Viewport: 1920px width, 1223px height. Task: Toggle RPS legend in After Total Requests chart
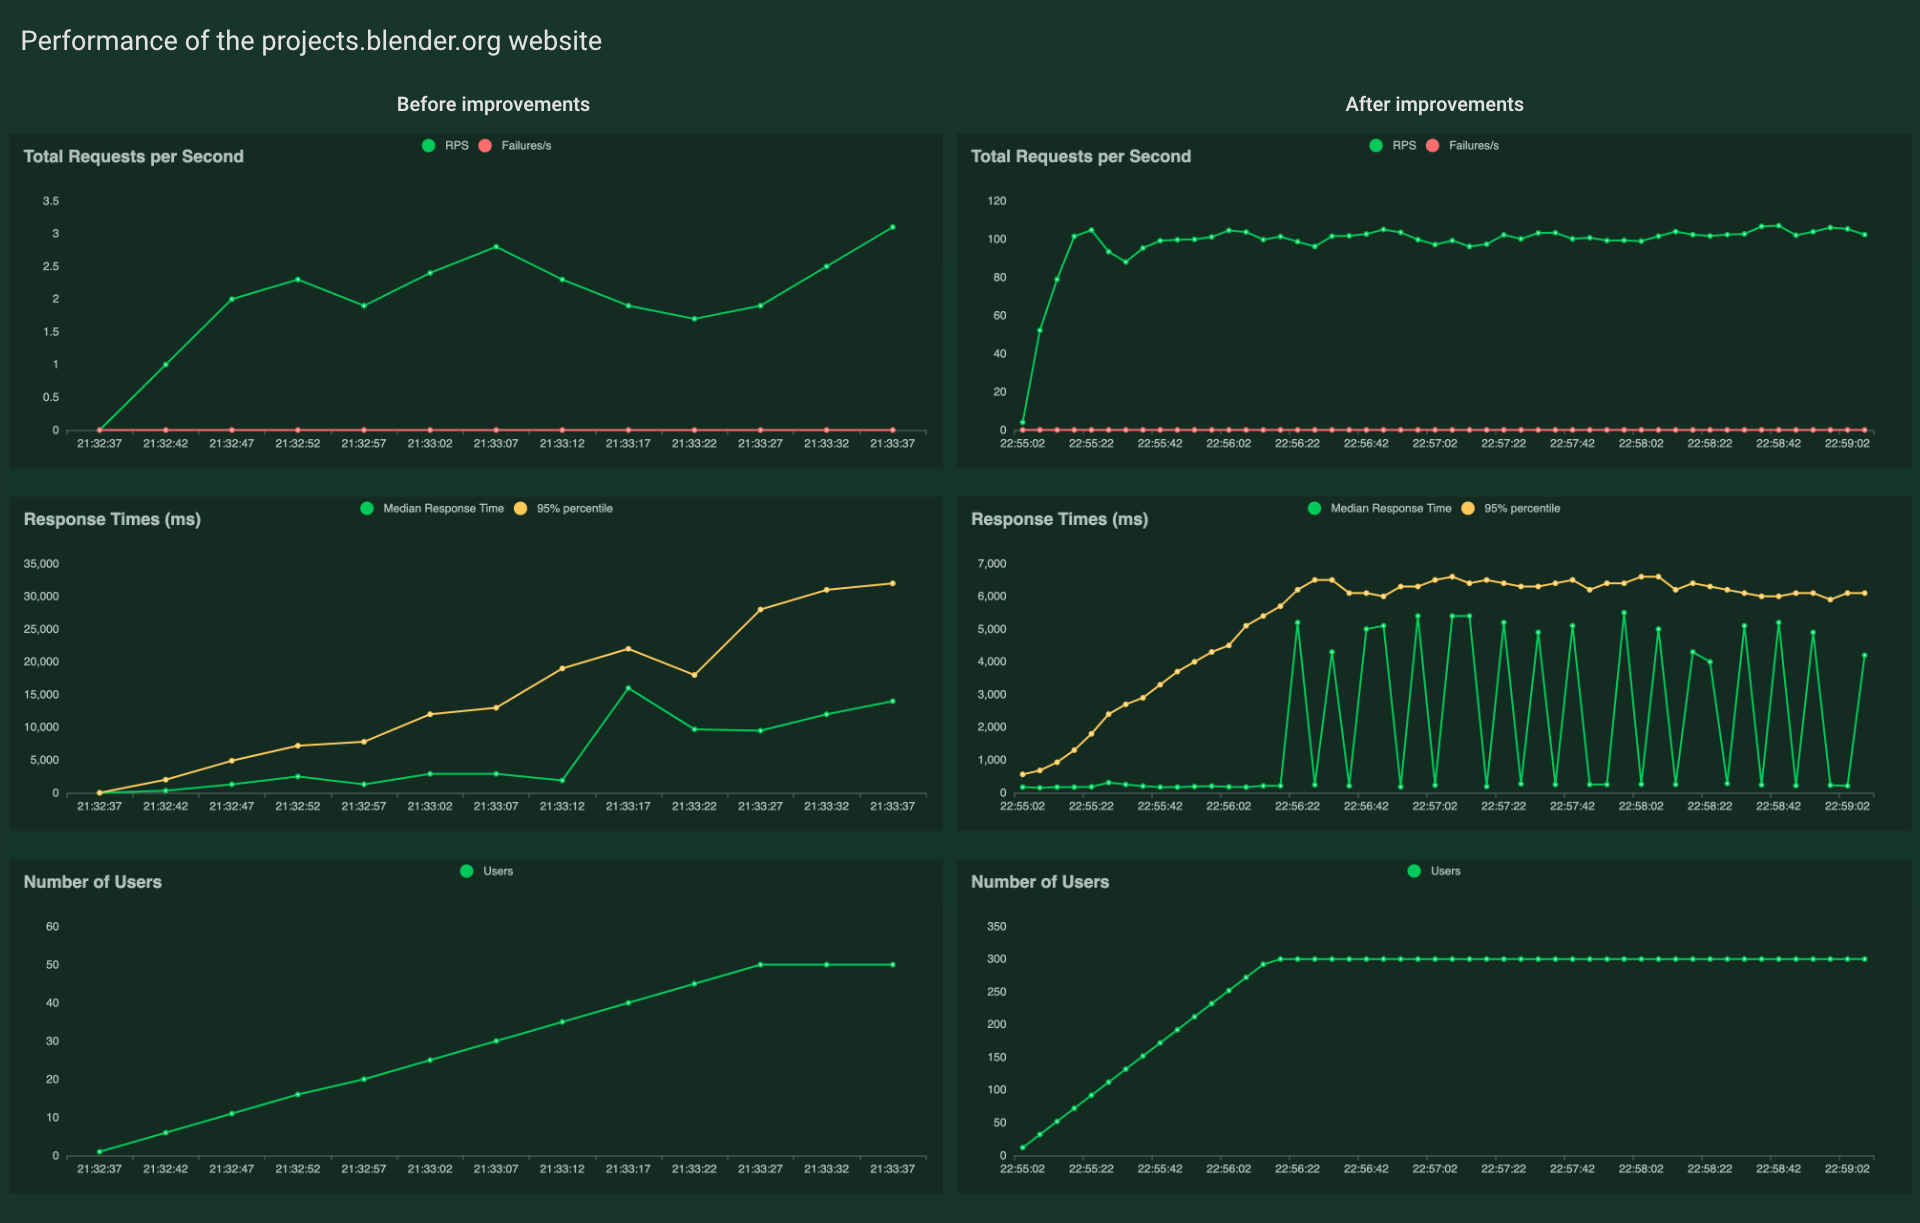point(1392,146)
